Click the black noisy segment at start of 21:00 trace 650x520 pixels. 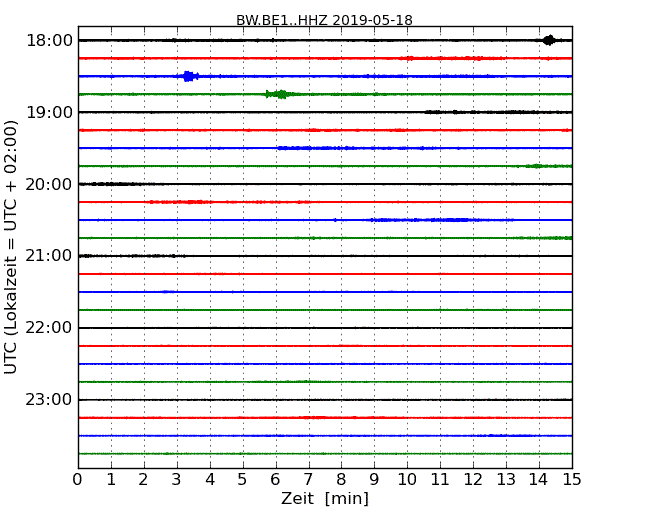click(133, 256)
